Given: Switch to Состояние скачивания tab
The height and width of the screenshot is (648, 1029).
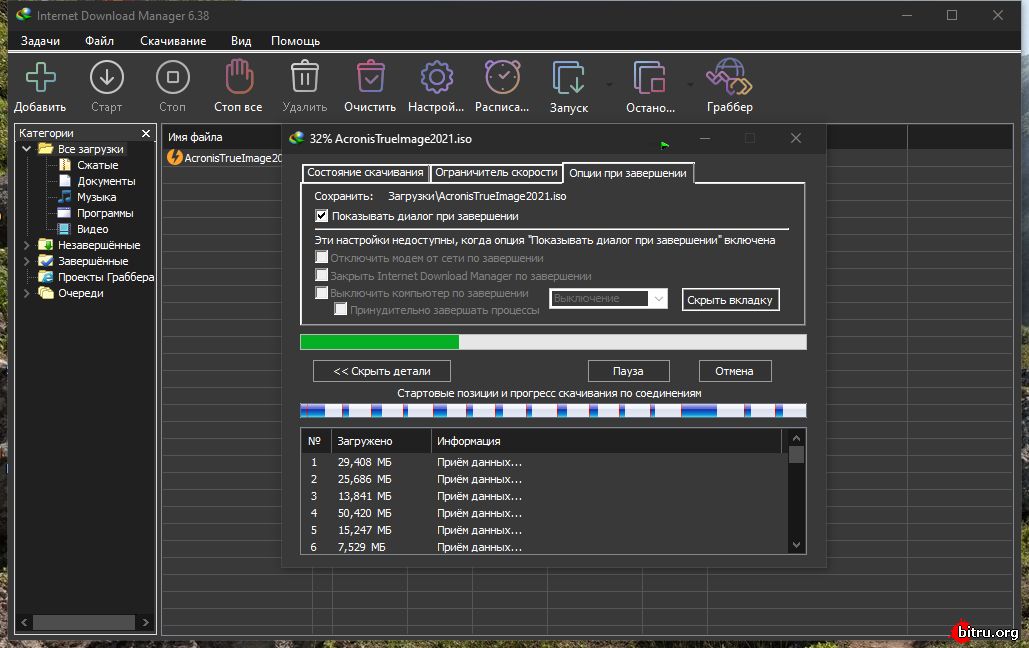Looking at the screenshot, I should coord(365,173).
